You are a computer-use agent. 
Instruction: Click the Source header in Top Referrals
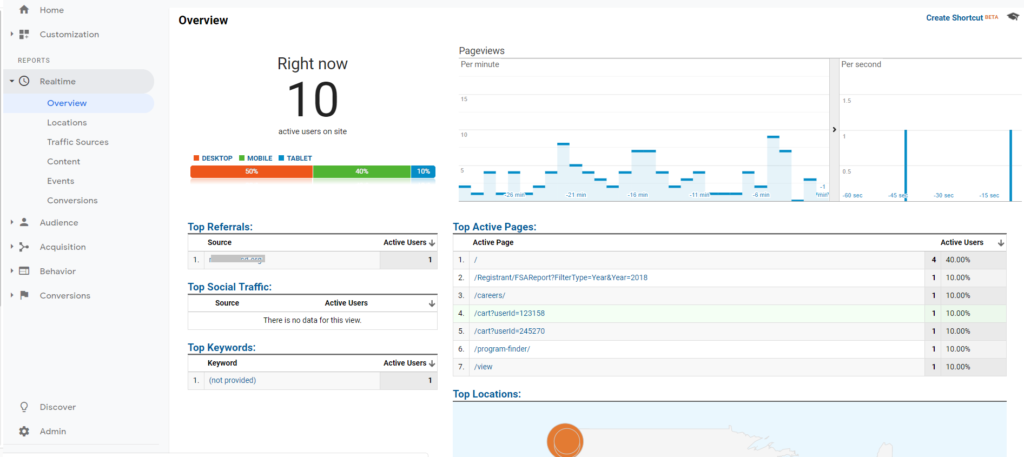(219, 242)
